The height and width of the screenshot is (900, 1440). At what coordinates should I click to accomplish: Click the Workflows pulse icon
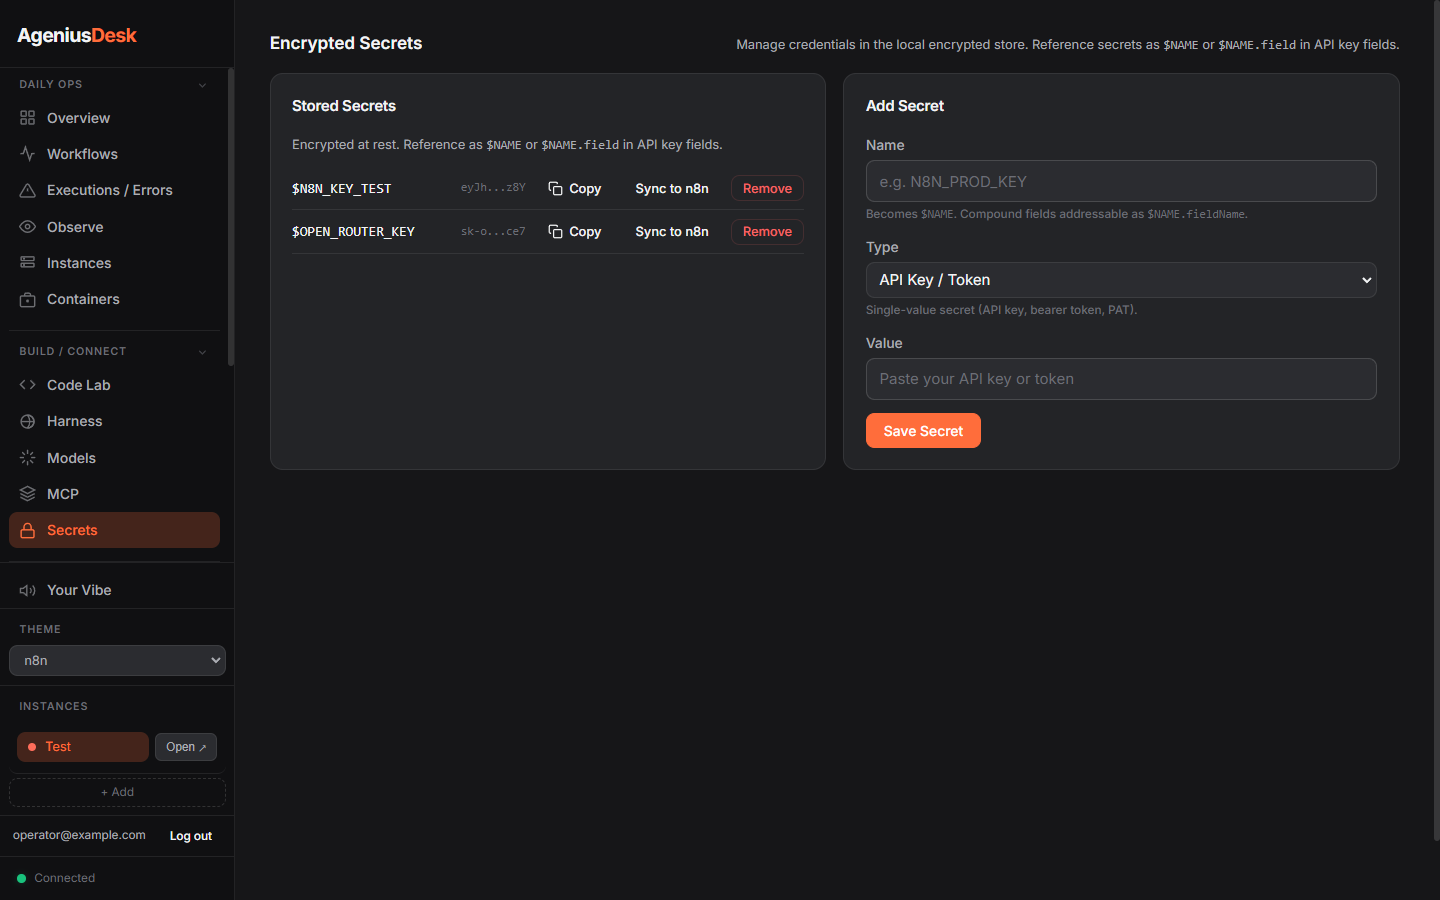click(x=27, y=154)
